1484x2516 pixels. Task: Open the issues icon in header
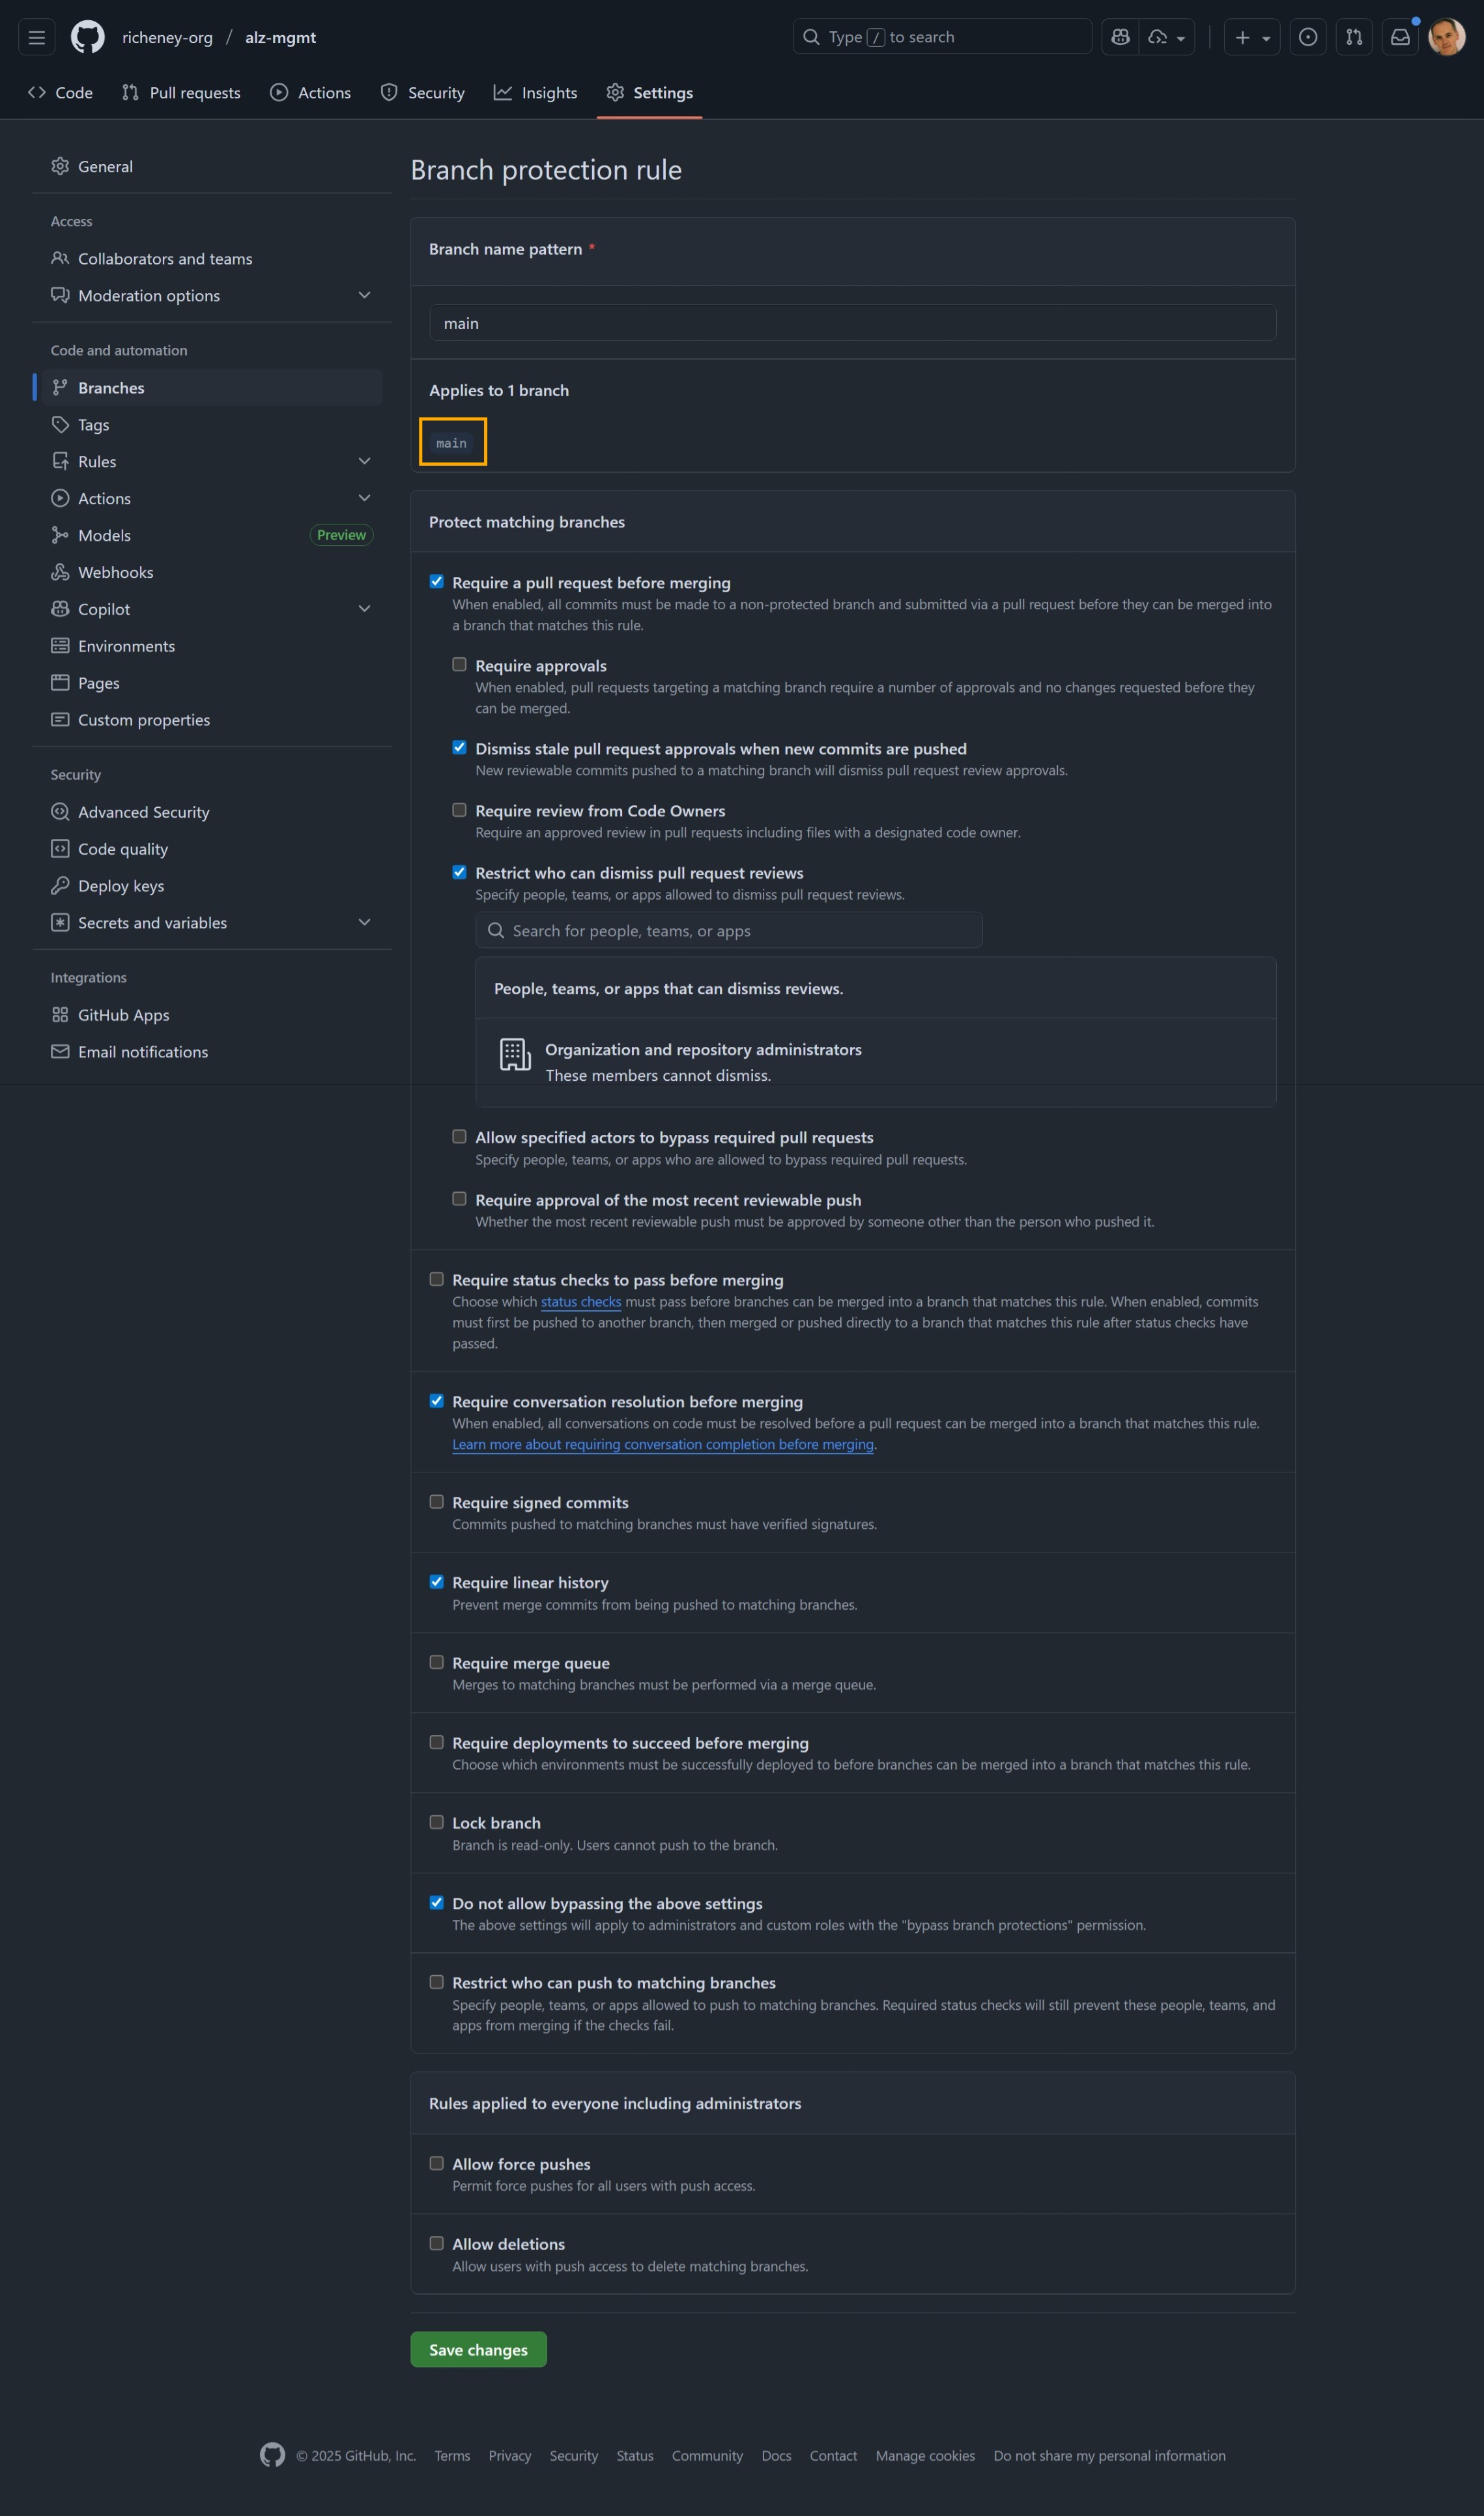[1307, 37]
